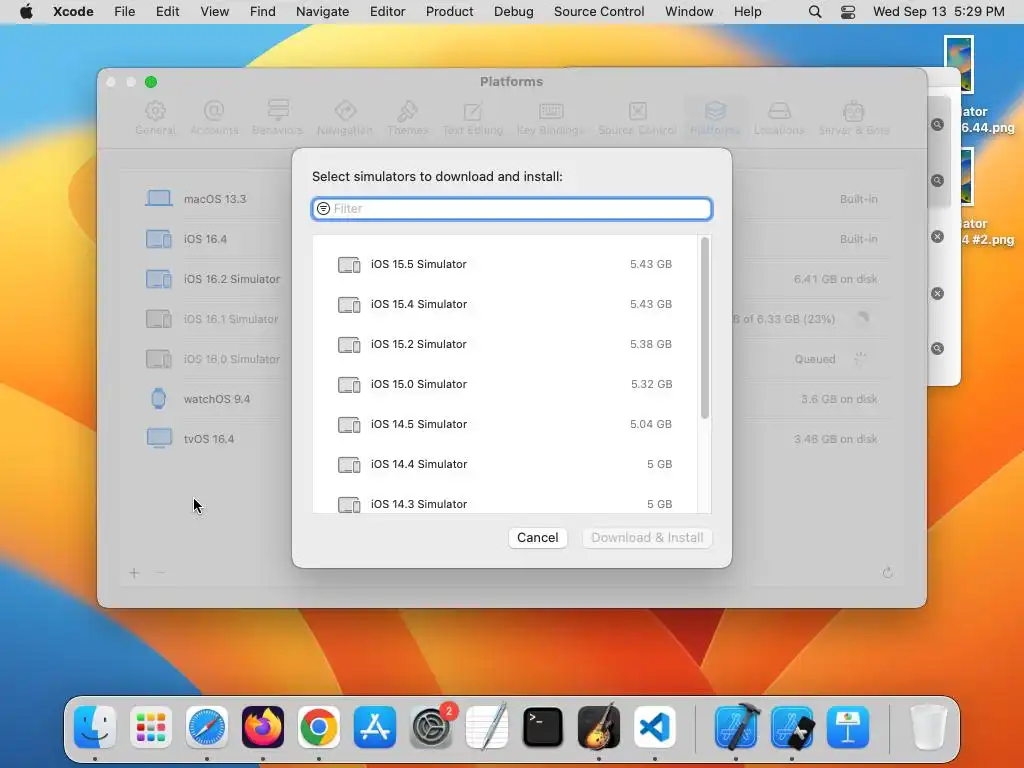This screenshot has width=1024, height=768.
Task: Click the plus add platform button
Action: click(x=134, y=573)
